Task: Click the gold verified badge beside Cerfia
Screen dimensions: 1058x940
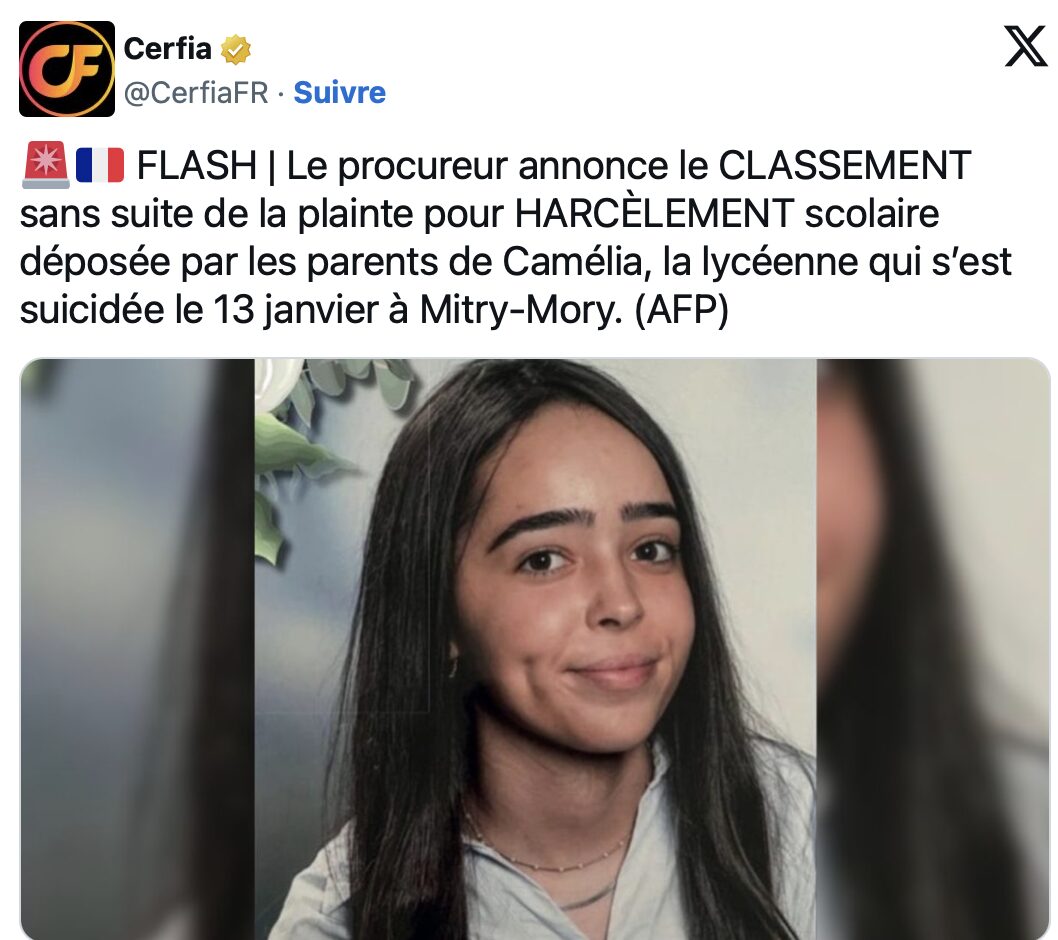Action: click(235, 50)
